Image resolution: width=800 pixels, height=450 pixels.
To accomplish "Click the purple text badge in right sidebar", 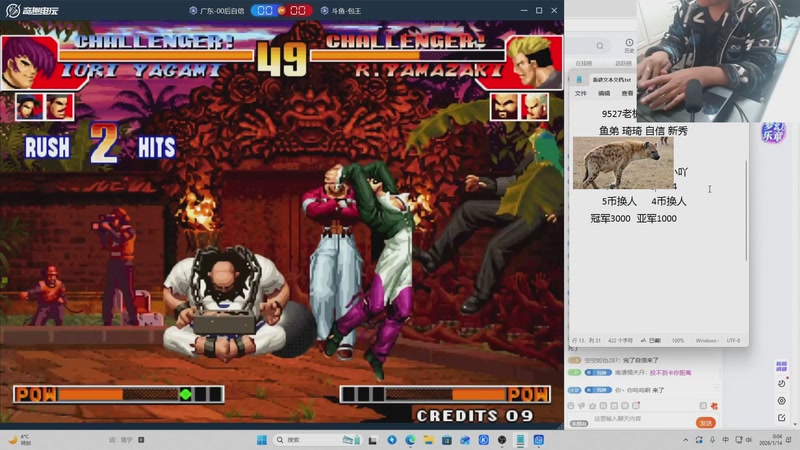I will 781,366.
